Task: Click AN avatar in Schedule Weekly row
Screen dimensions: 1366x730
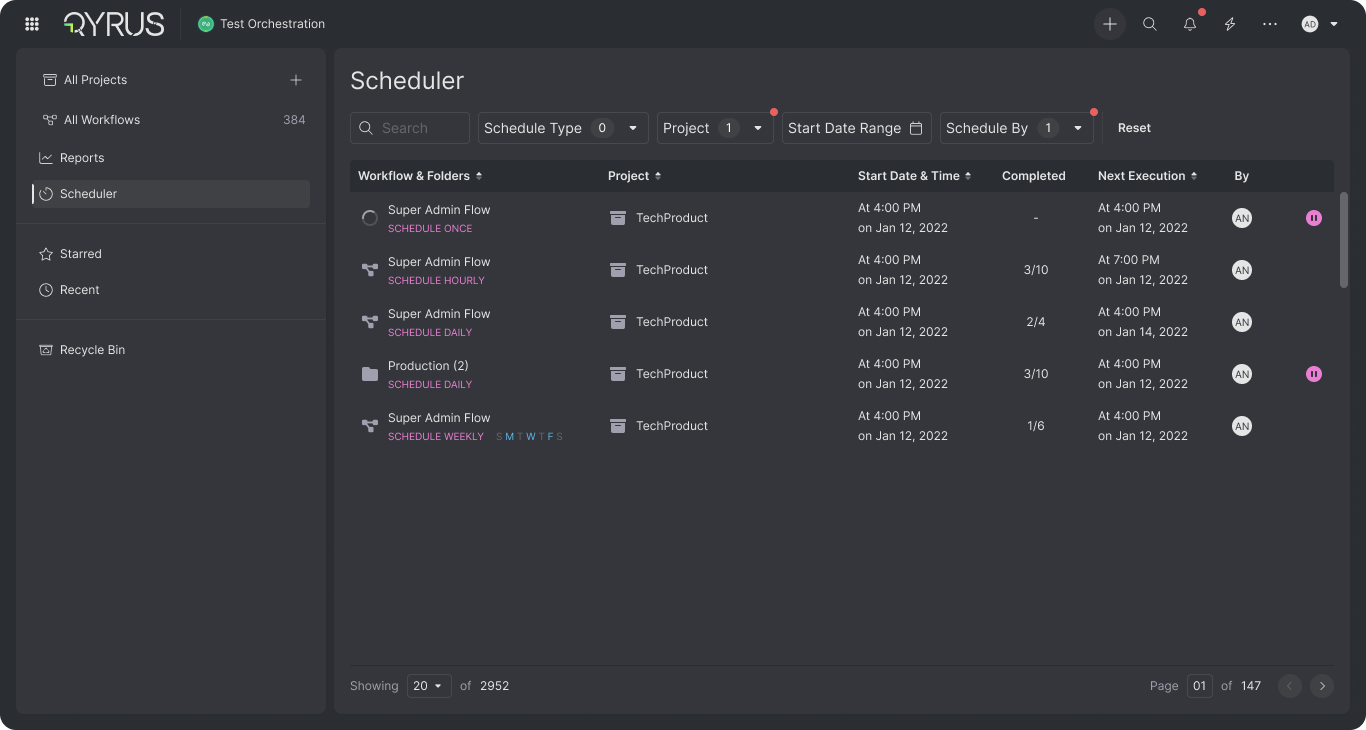Action: [1242, 426]
